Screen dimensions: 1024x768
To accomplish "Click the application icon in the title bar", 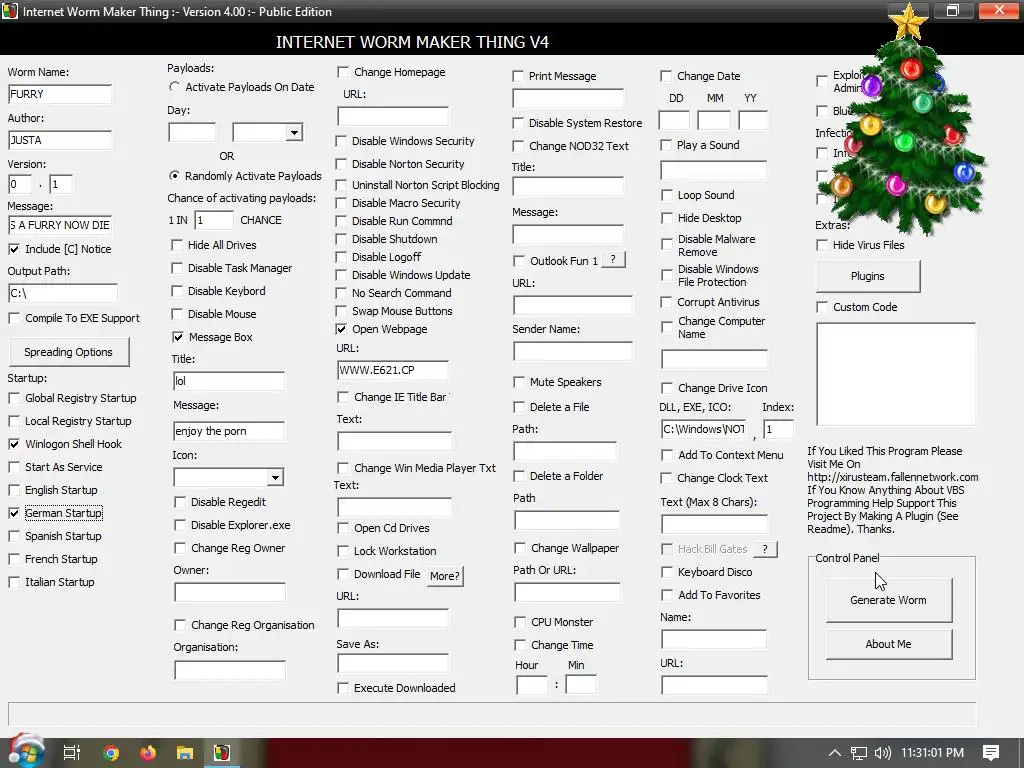I will pos(10,11).
